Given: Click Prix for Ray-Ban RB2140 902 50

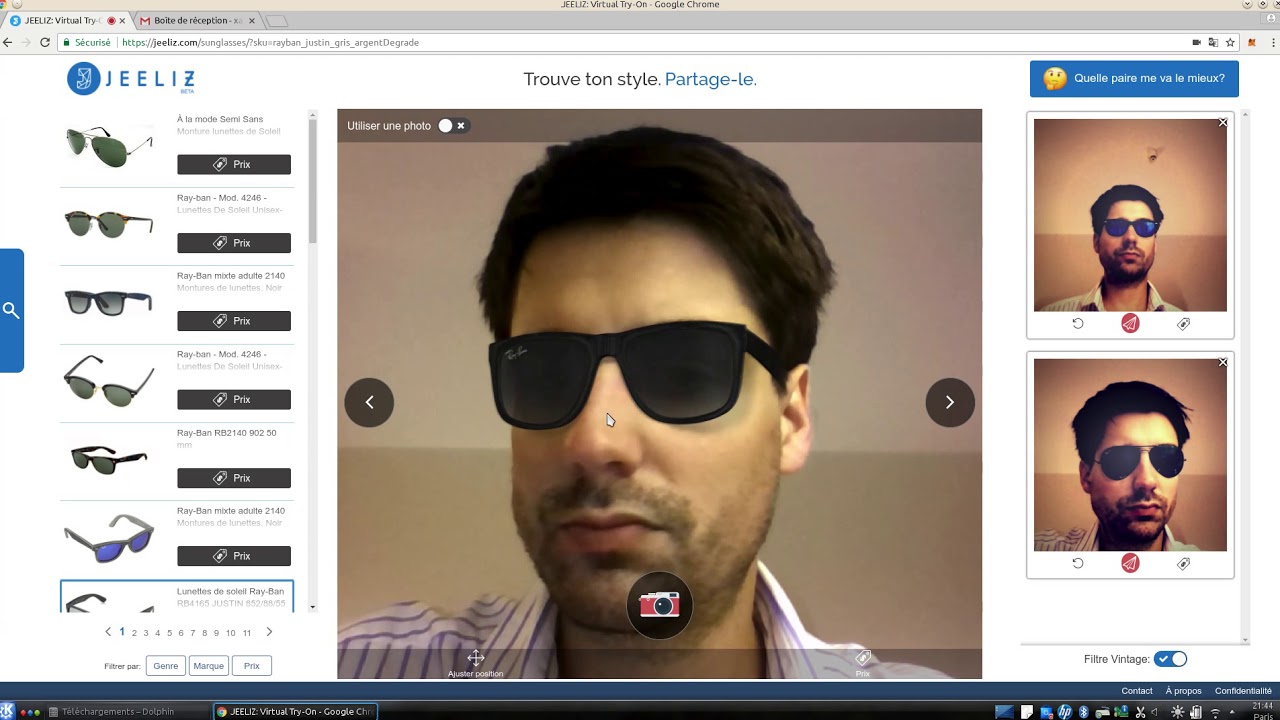Looking at the screenshot, I should click(234, 478).
